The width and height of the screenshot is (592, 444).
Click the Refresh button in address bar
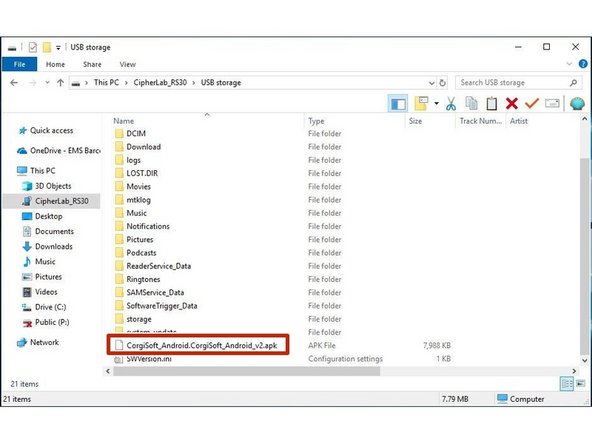click(x=443, y=83)
